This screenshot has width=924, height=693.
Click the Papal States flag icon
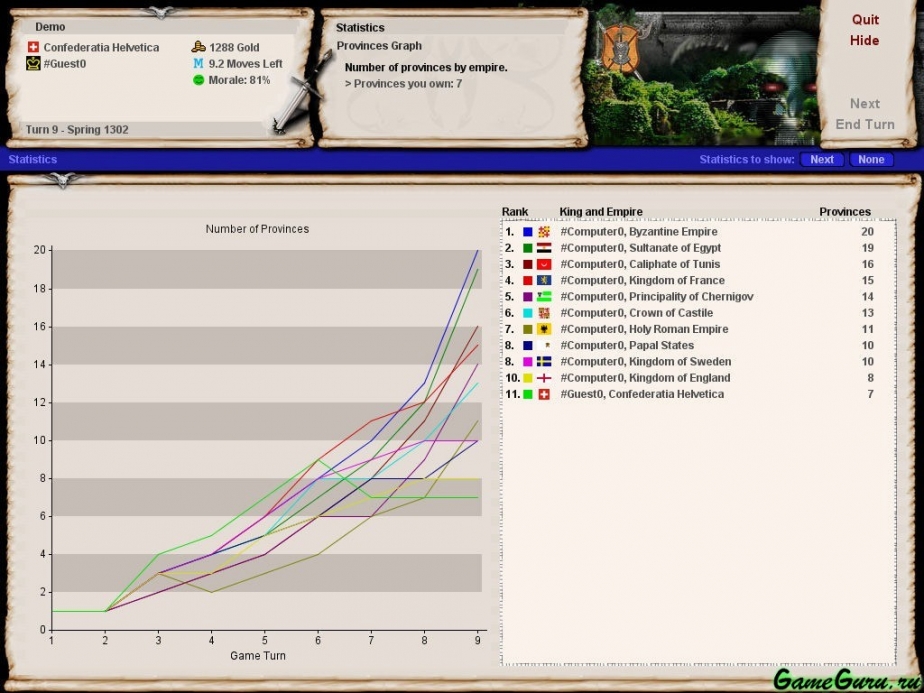[544, 345]
